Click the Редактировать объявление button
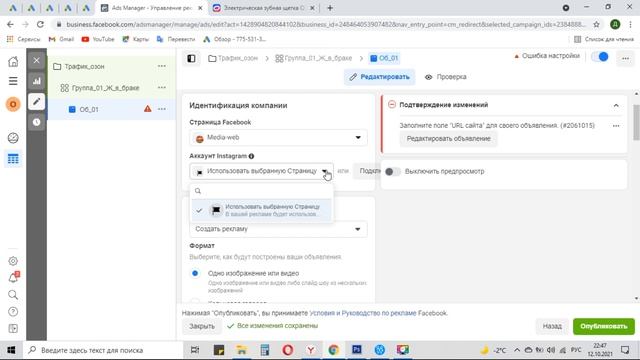 coord(448,139)
